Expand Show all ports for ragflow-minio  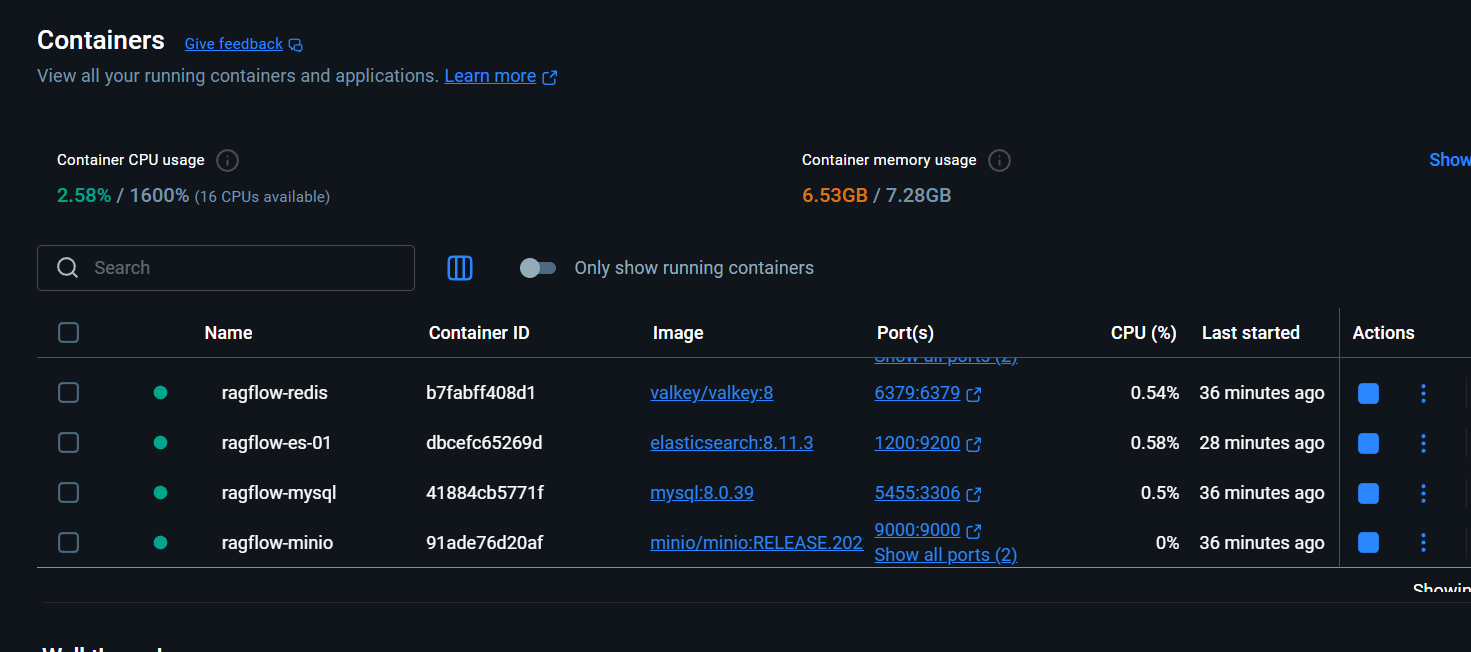pos(945,555)
